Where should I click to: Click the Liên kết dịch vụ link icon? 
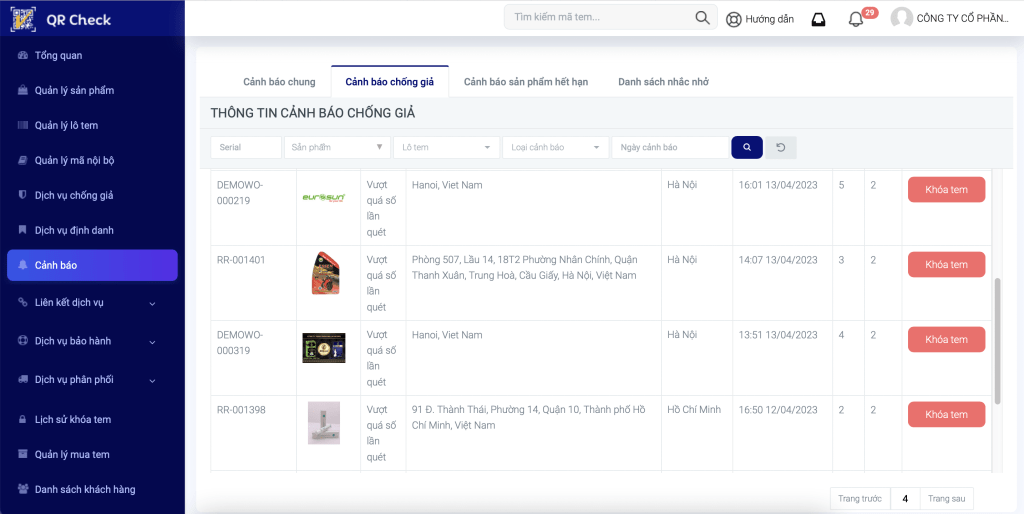pos(23,302)
